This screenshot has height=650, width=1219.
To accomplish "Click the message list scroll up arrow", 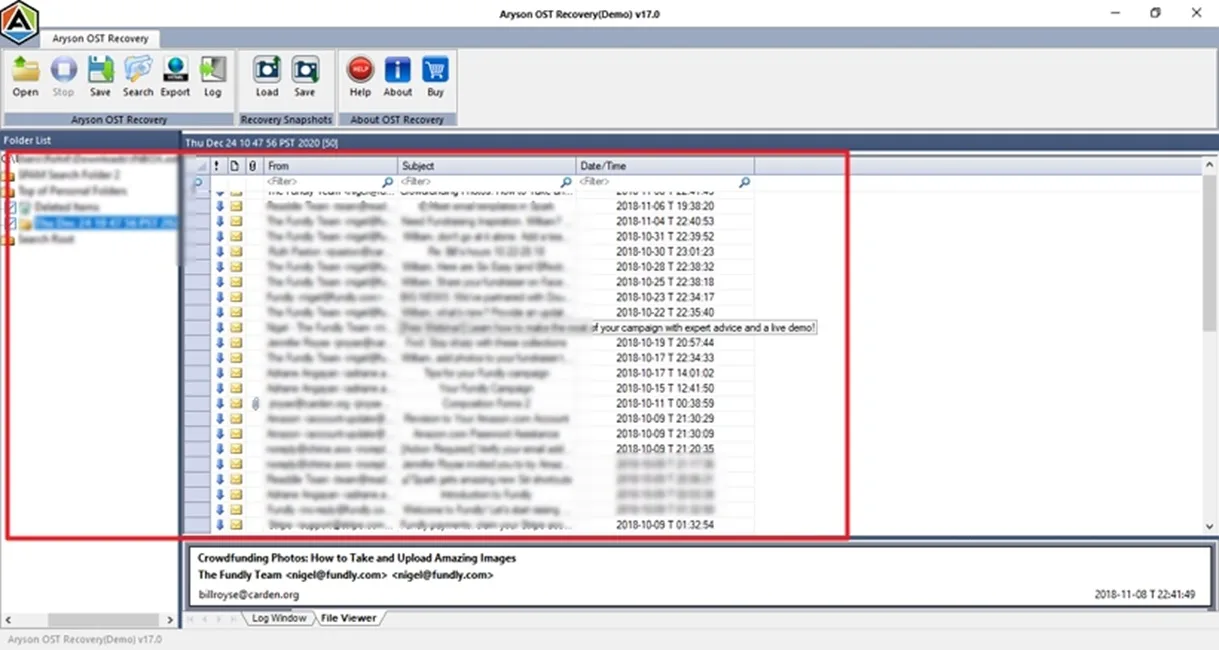I will (1208, 165).
